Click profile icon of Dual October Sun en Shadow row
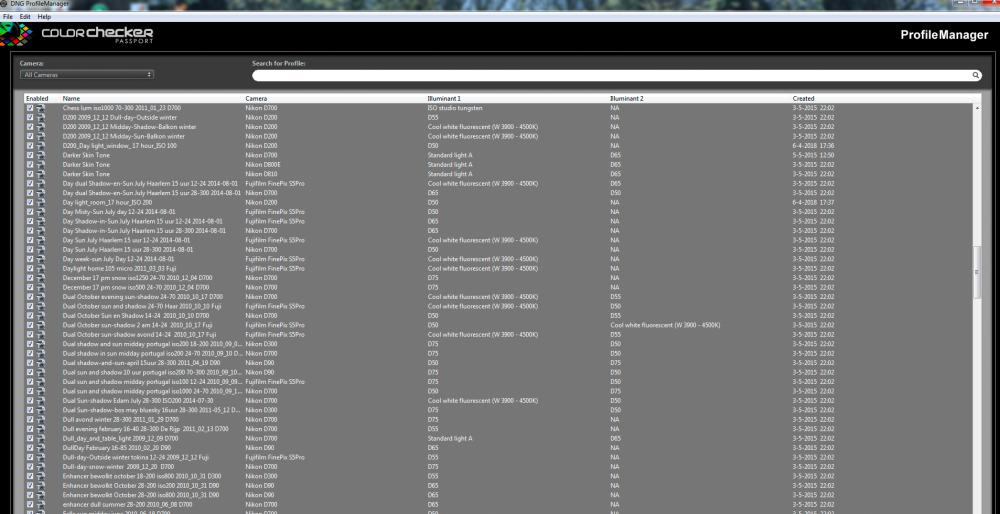The image size is (1000, 514). [x=41, y=316]
